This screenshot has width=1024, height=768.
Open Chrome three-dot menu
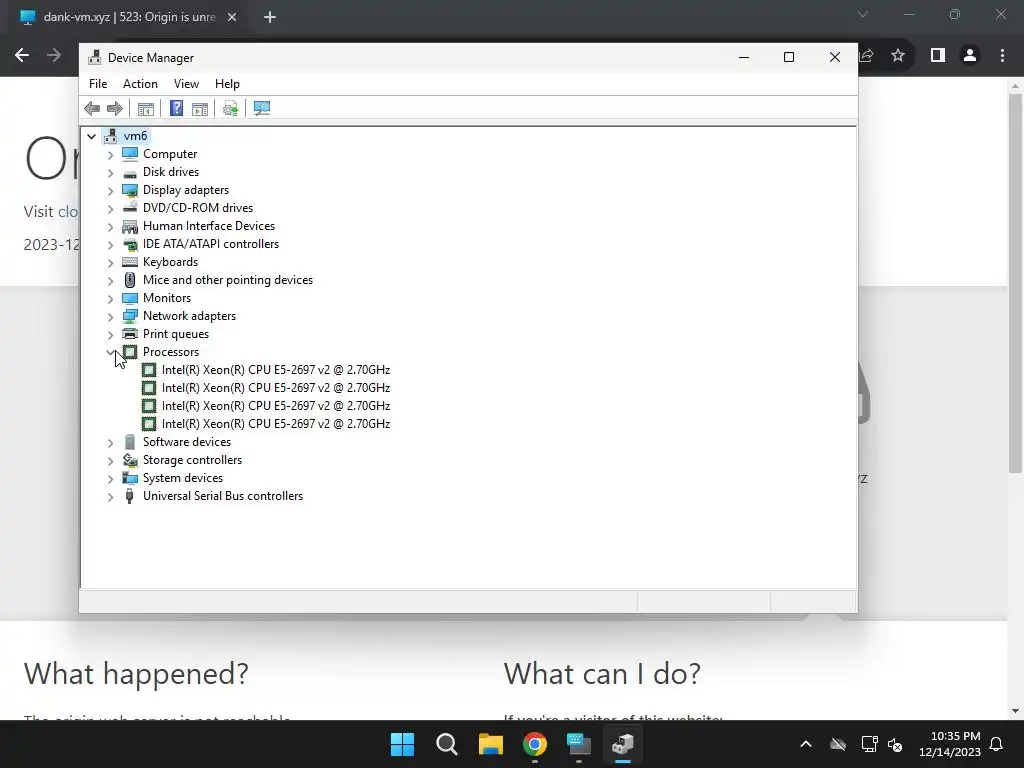click(1002, 56)
